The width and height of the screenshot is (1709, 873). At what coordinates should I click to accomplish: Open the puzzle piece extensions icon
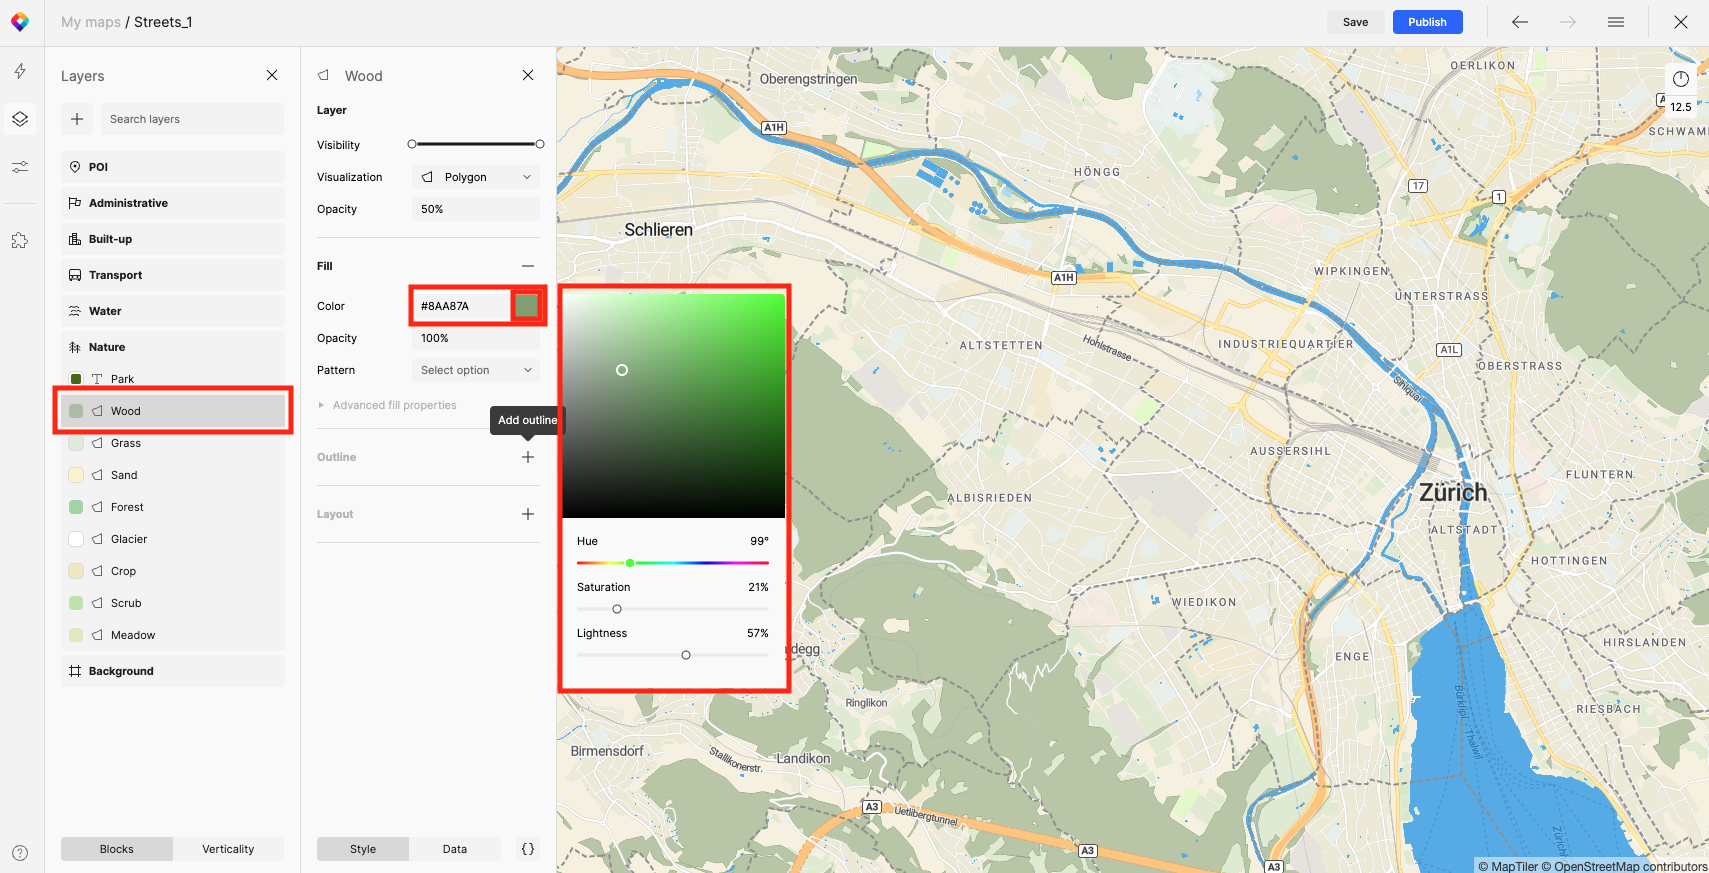click(20, 240)
